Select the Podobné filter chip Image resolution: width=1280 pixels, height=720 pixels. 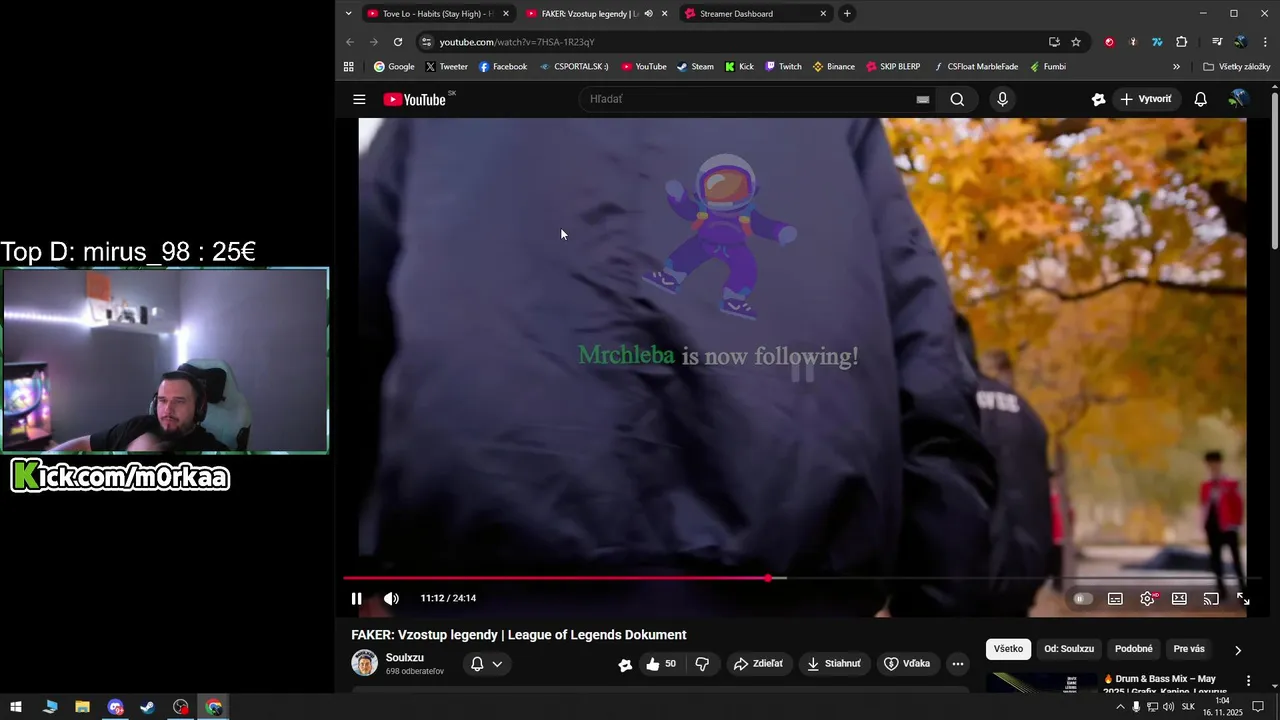click(1134, 649)
